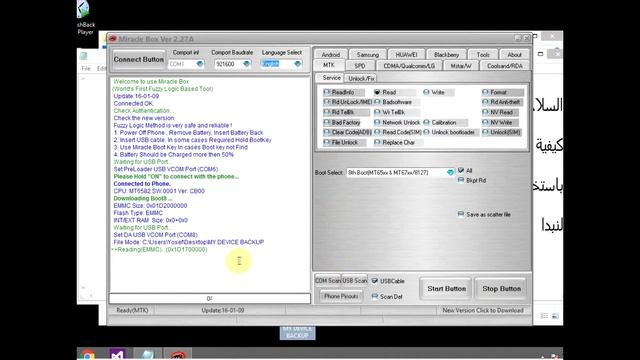
Task: Click log line 'Connected to Phone.'
Action: click(x=142, y=184)
